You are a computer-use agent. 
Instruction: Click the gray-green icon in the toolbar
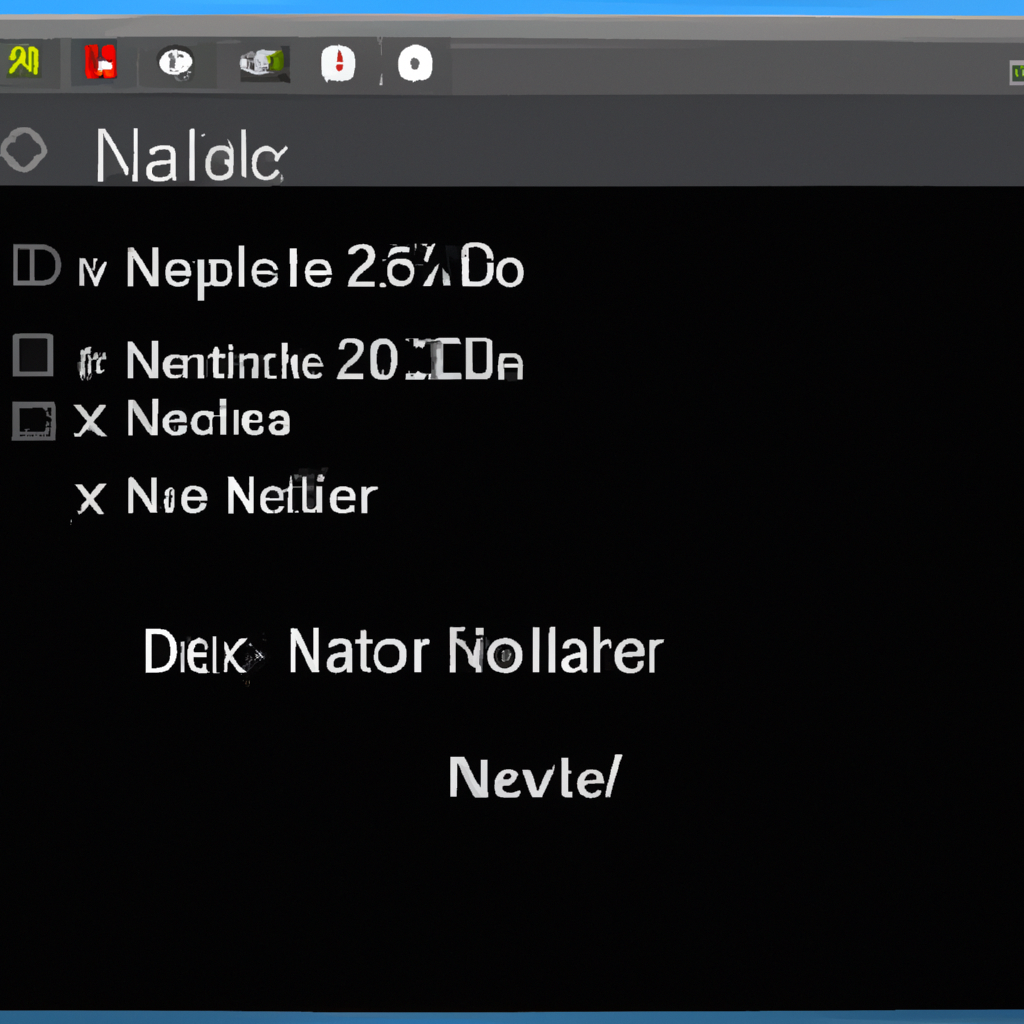tap(264, 64)
